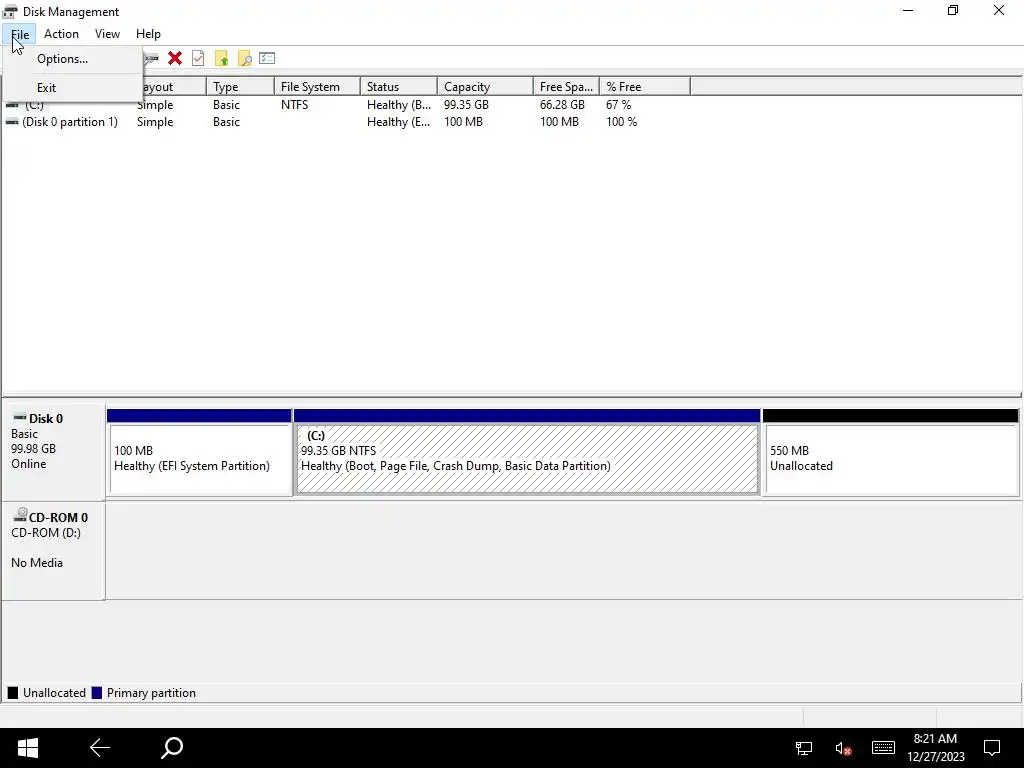This screenshot has height=768, width=1024.
Task: Click the Disk 0 drive icon in lower pane
Action: tap(20, 418)
